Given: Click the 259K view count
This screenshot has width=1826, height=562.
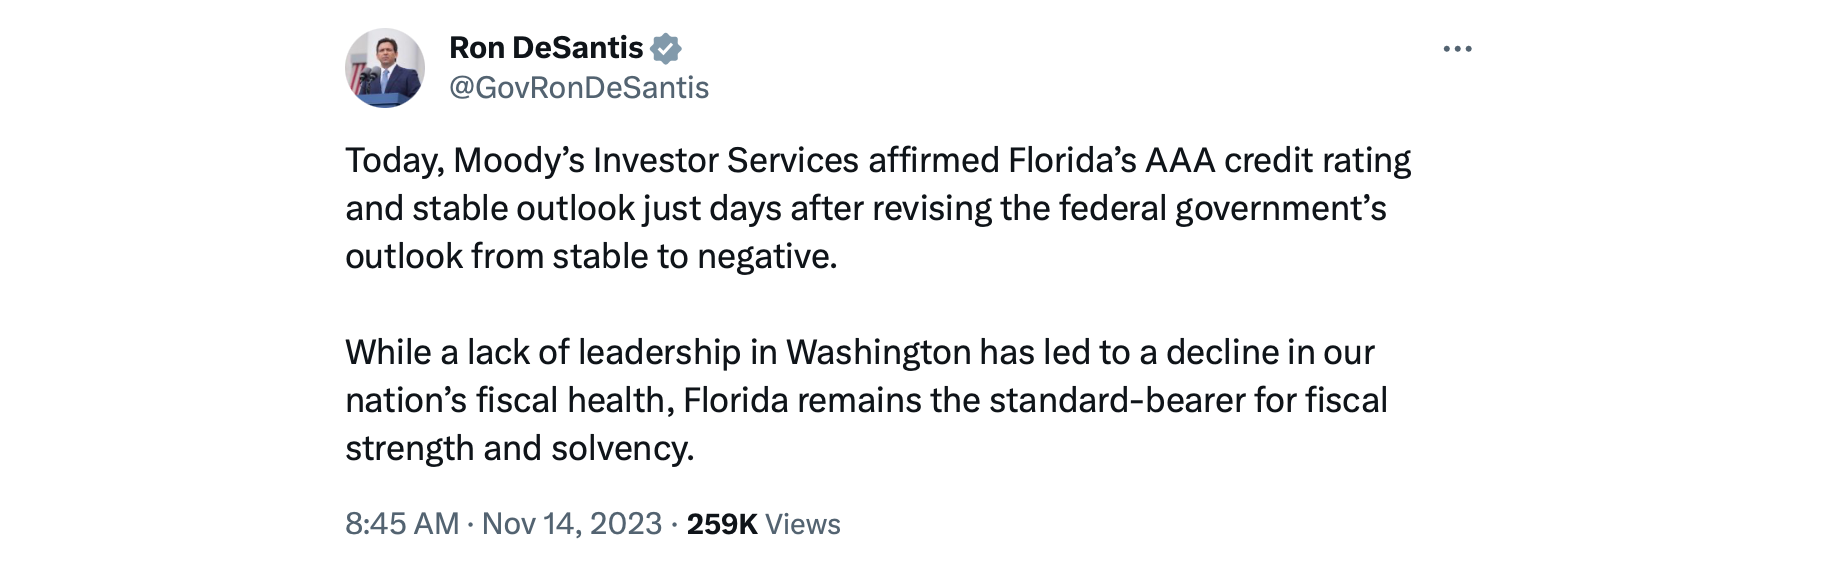Looking at the screenshot, I should (x=722, y=524).
